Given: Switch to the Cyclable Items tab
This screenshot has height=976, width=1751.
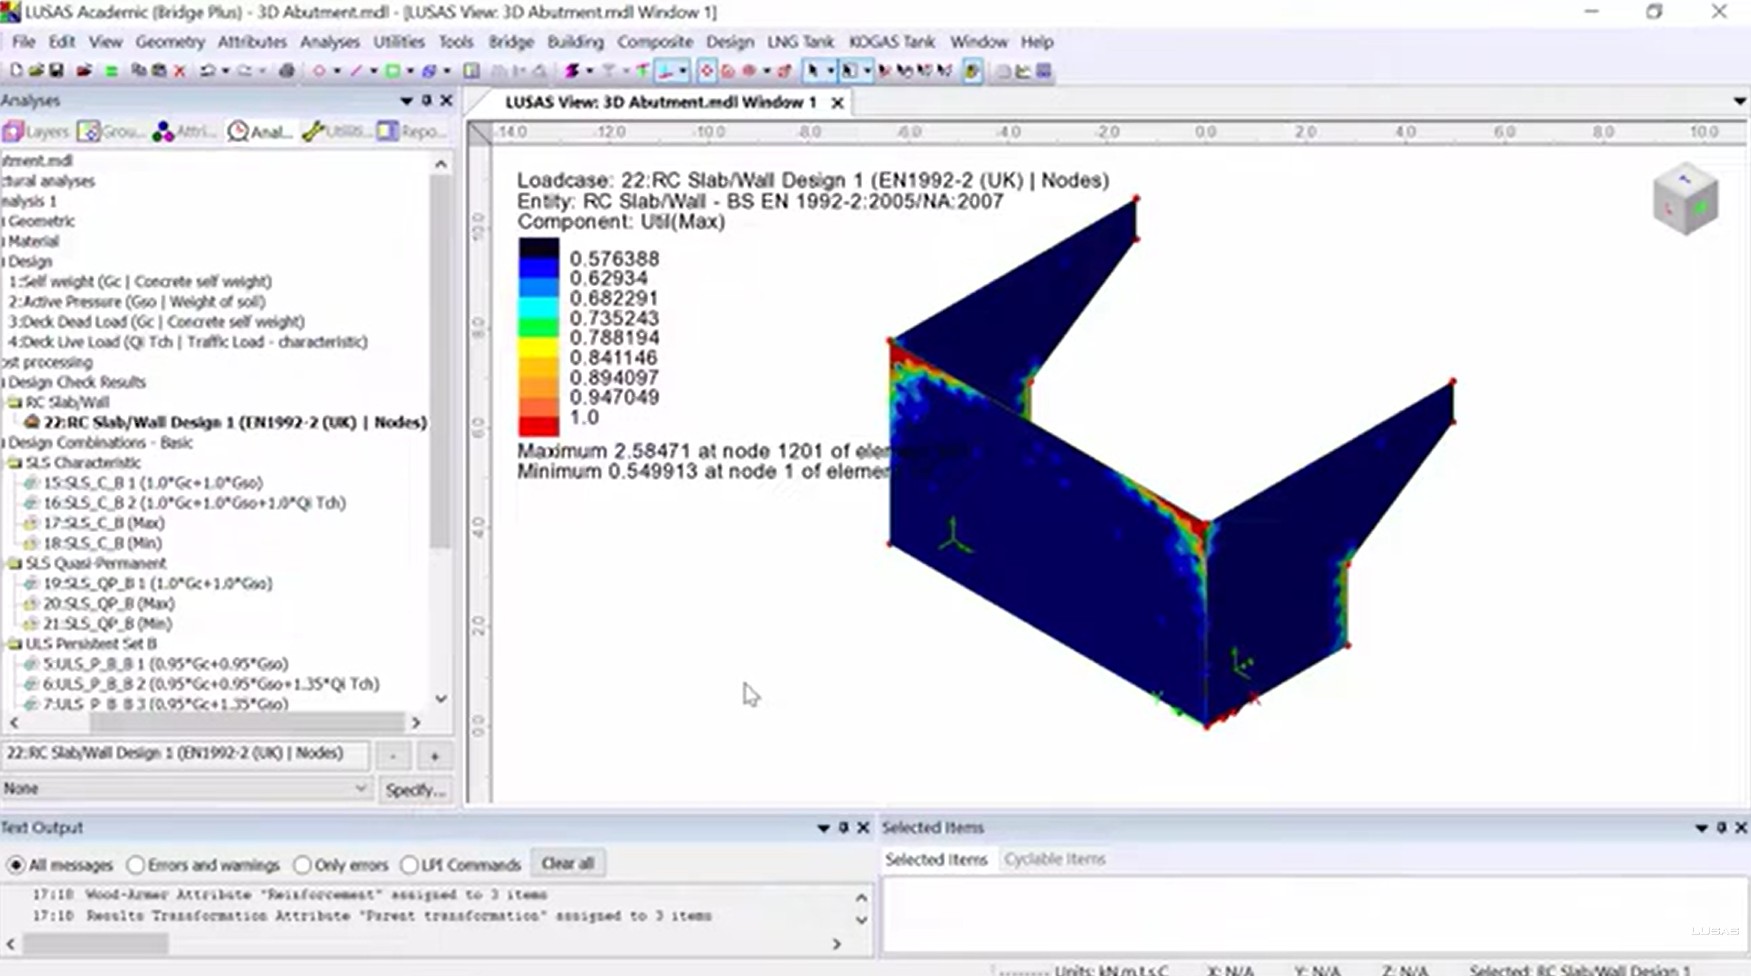Looking at the screenshot, I should tap(1054, 858).
